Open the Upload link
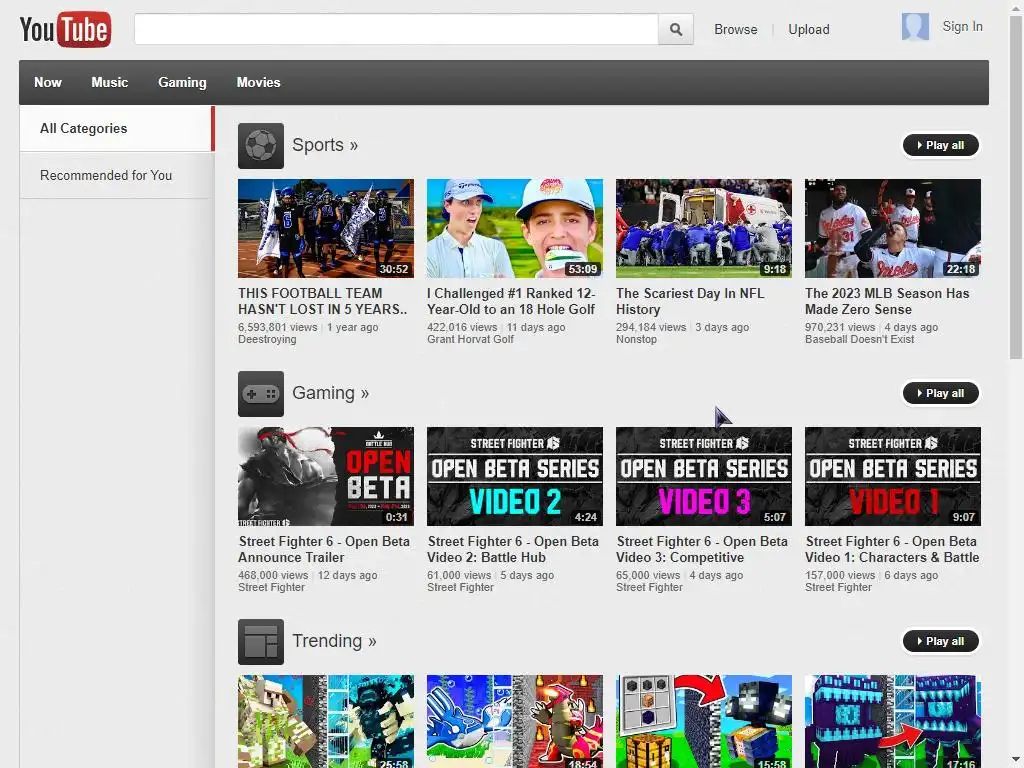This screenshot has height=768, width=1024. pyautogui.click(x=808, y=29)
